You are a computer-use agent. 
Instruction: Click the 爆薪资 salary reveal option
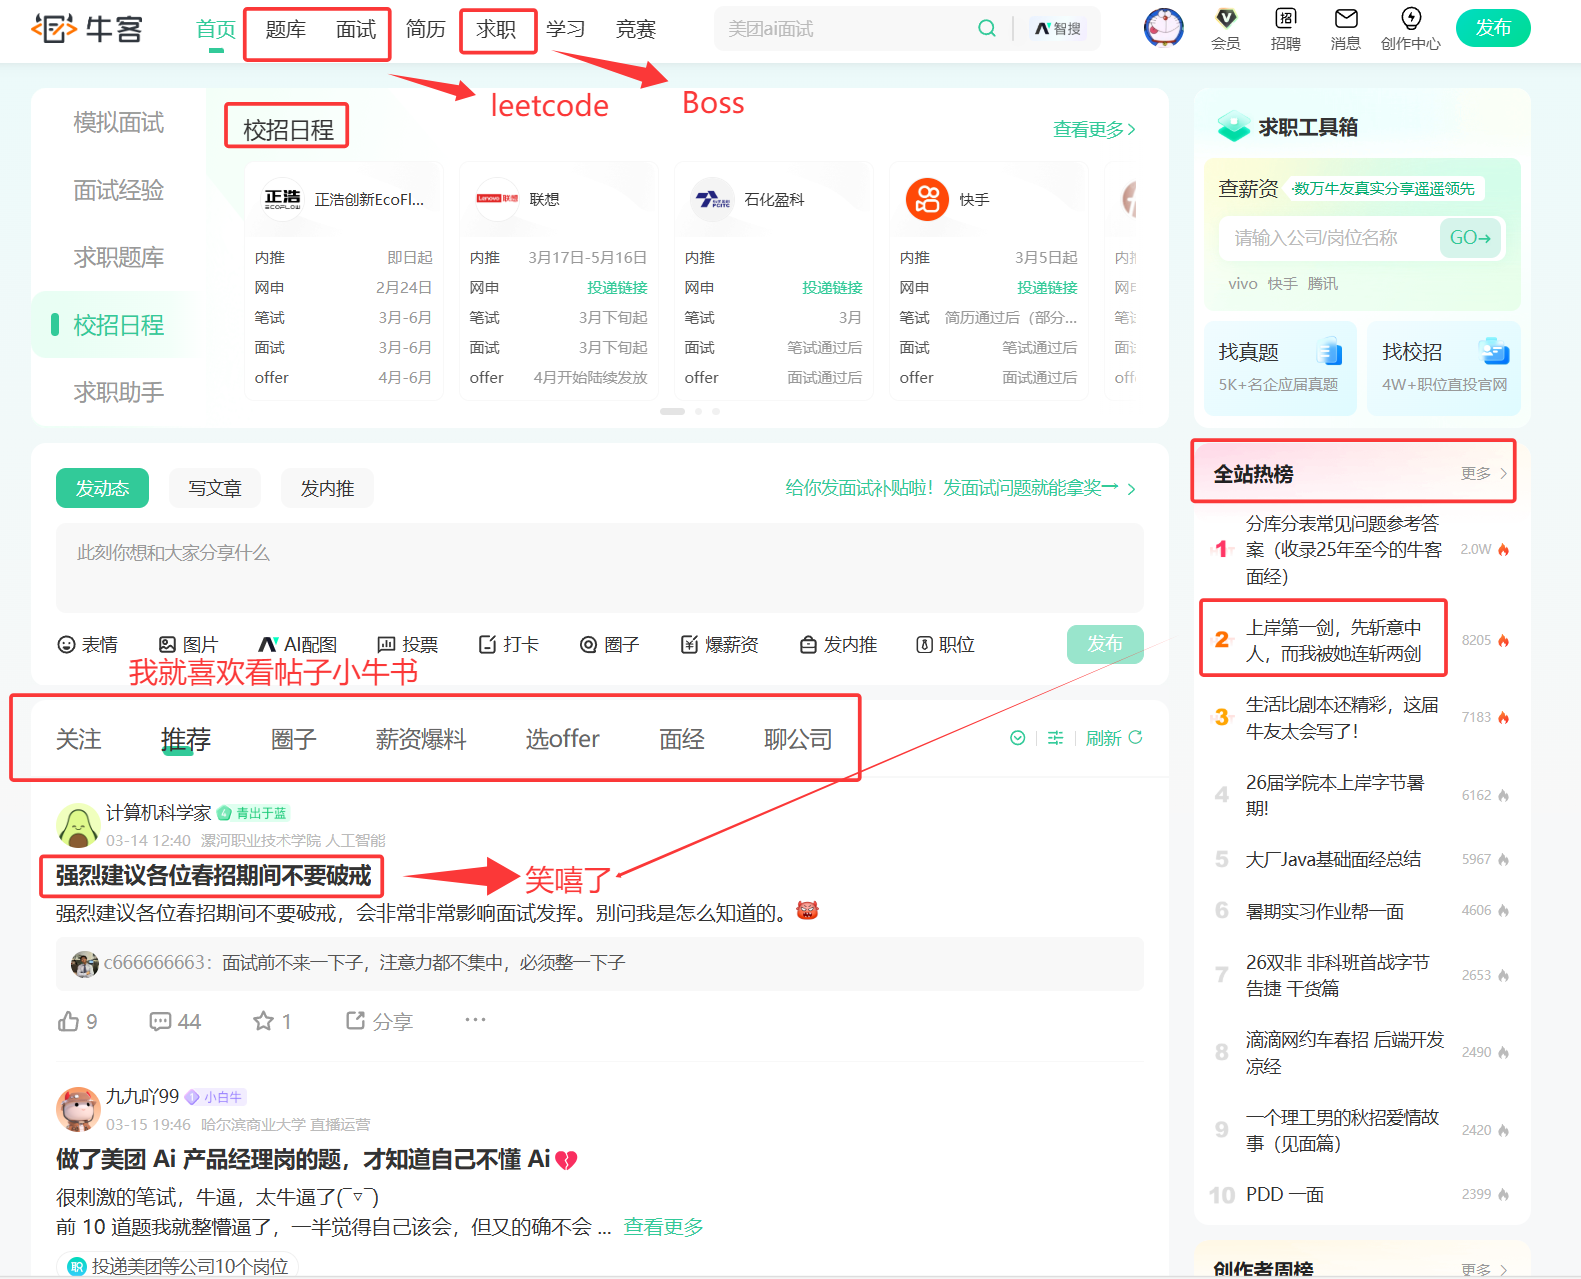[x=719, y=645]
